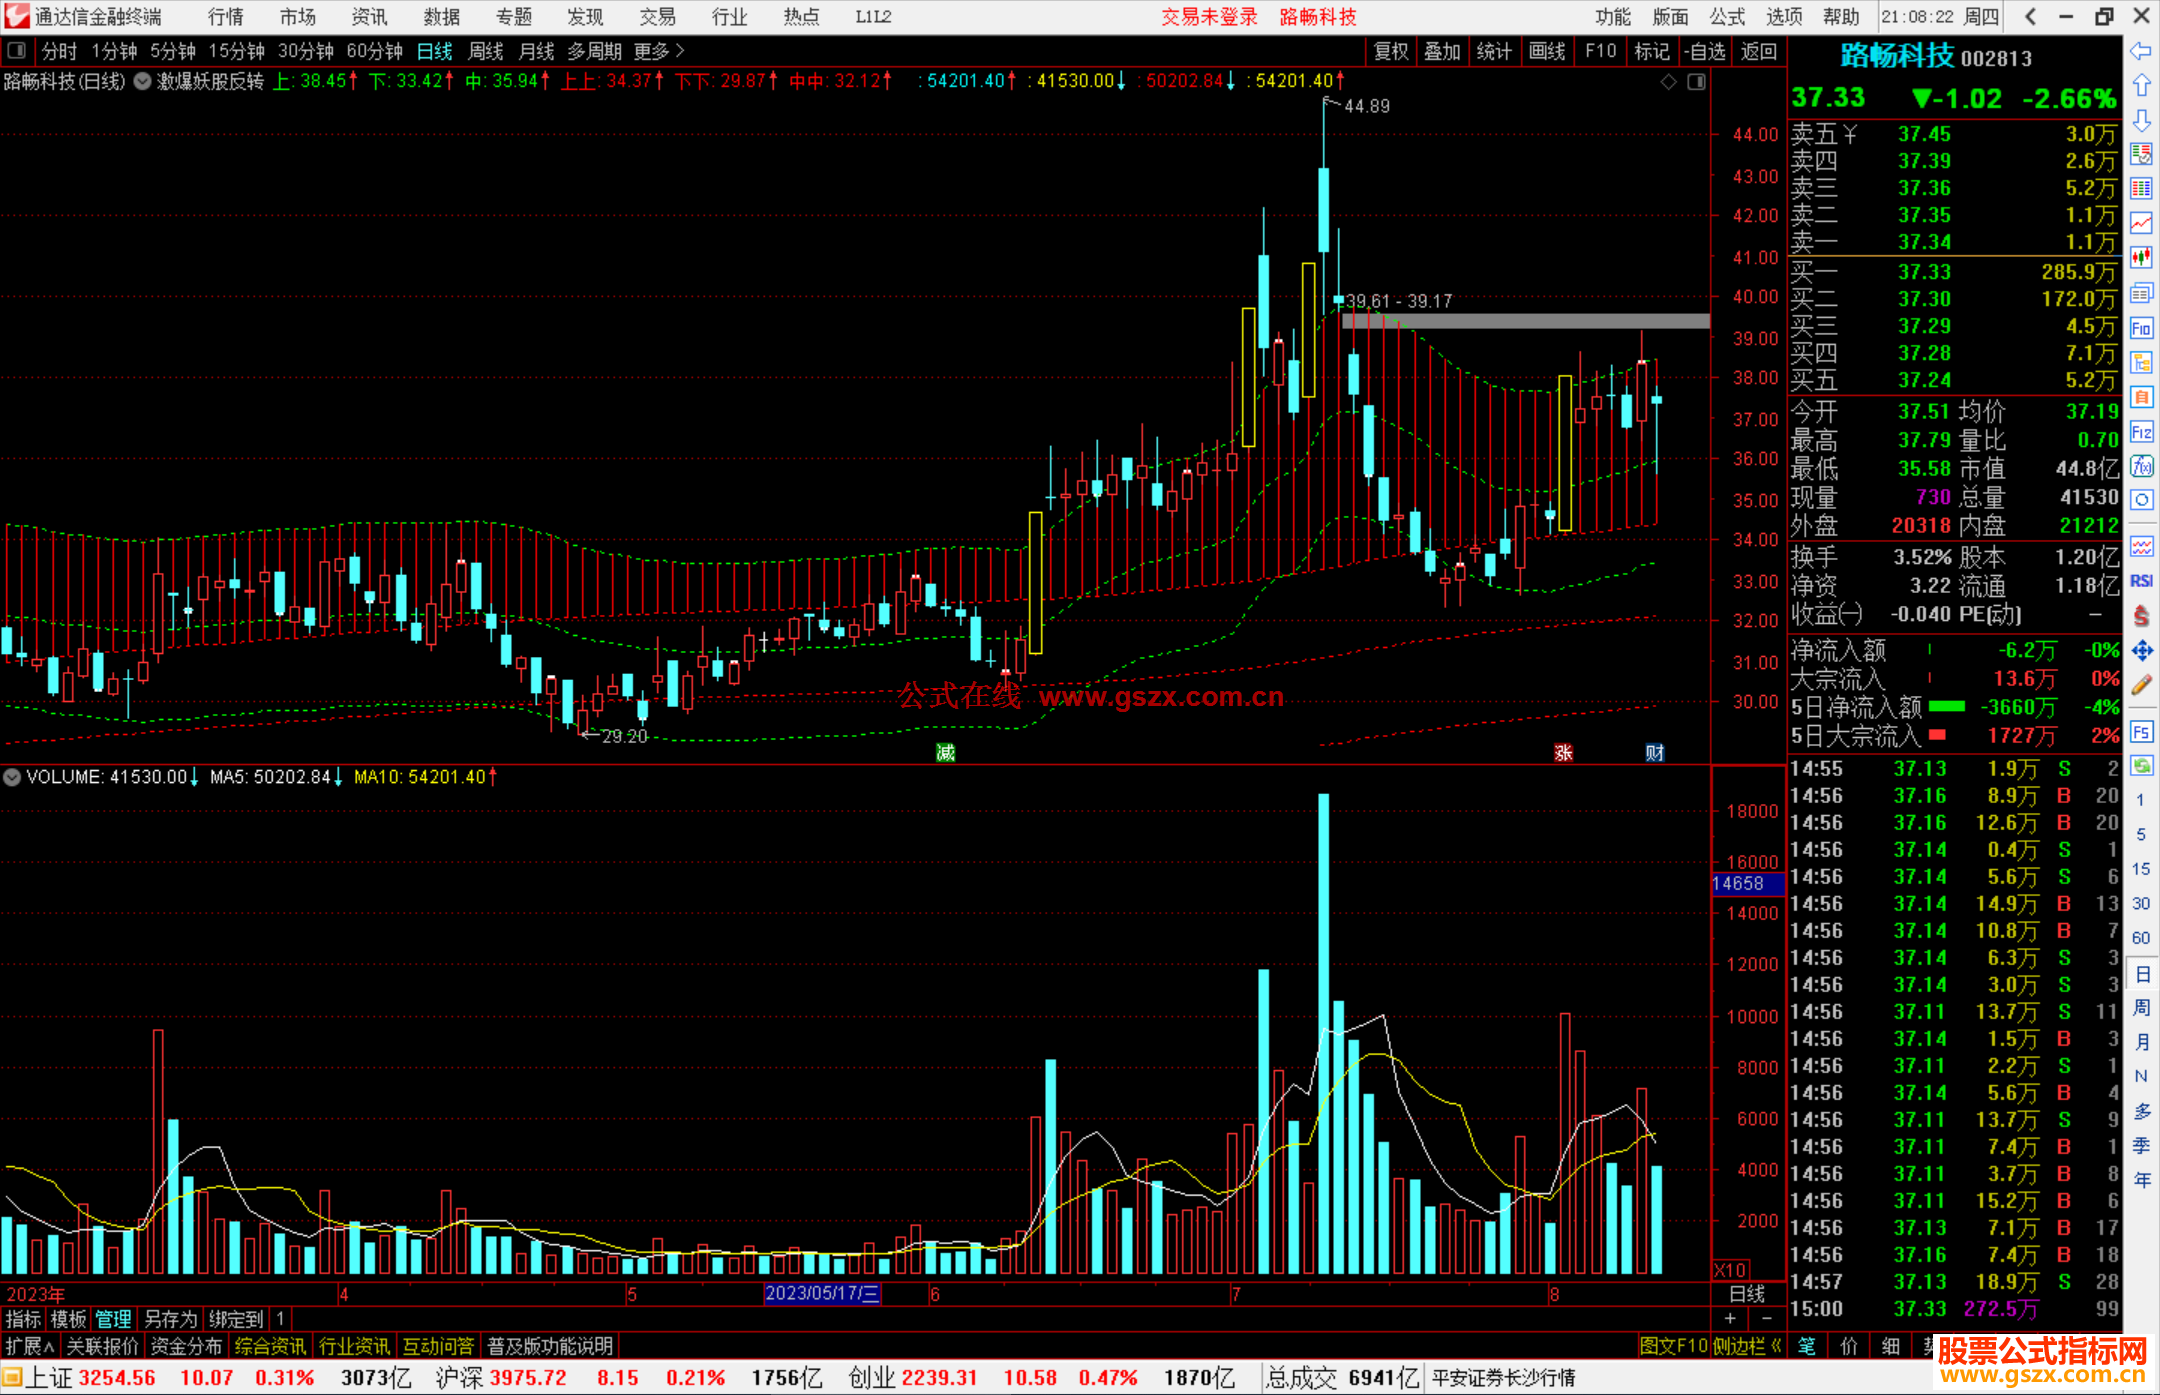Screen dimensions: 2160x1395
Task: Switch to 季 period in sidebar
Action: pyautogui.click(x=2141, y=1146)
